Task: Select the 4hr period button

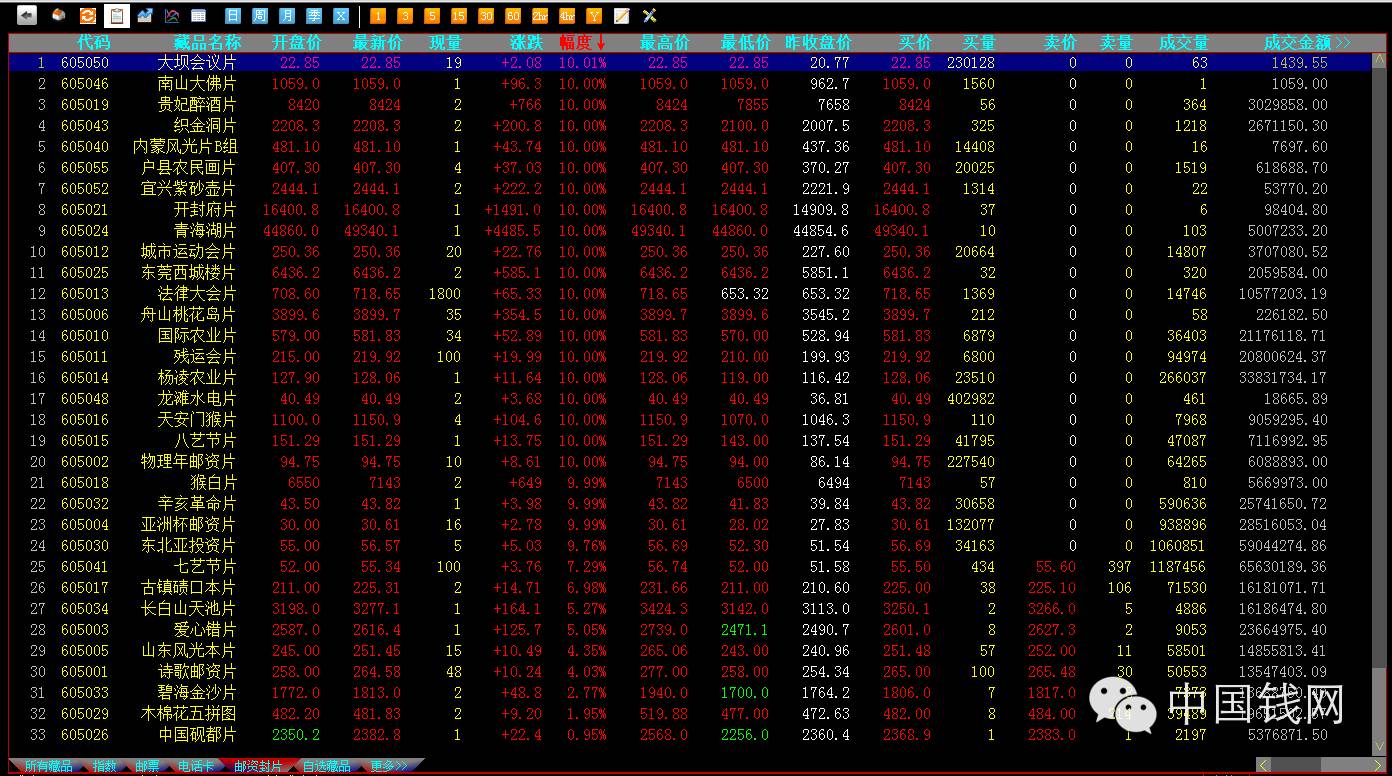Action: tap(567, 16)
